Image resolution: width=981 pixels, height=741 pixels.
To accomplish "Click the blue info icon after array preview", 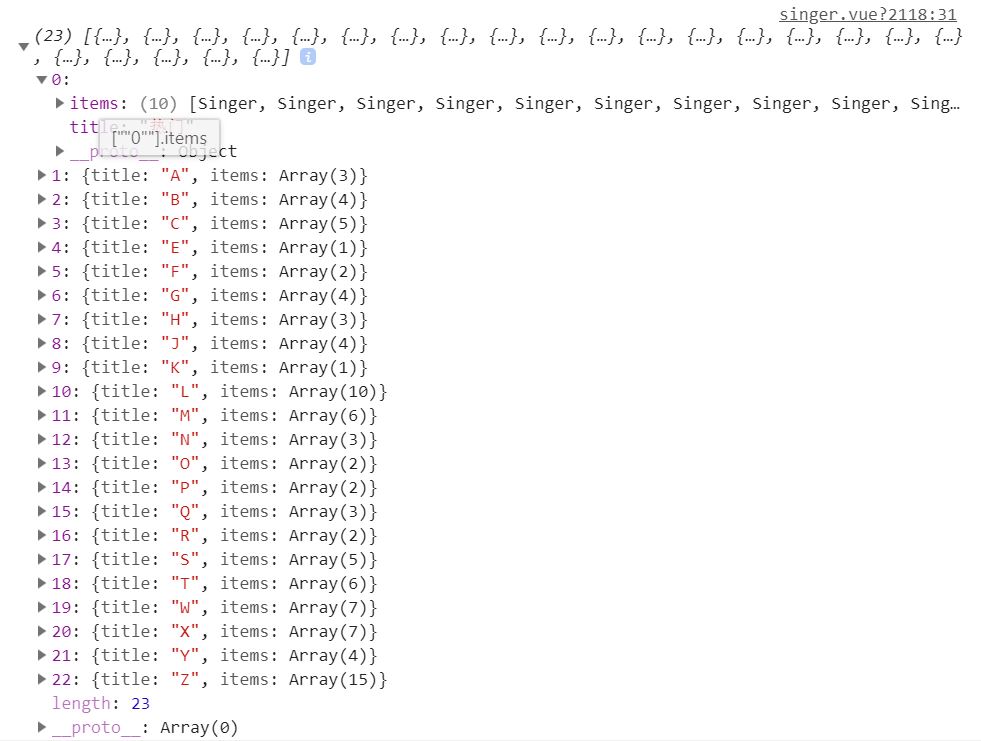I will tap(308, 57).
